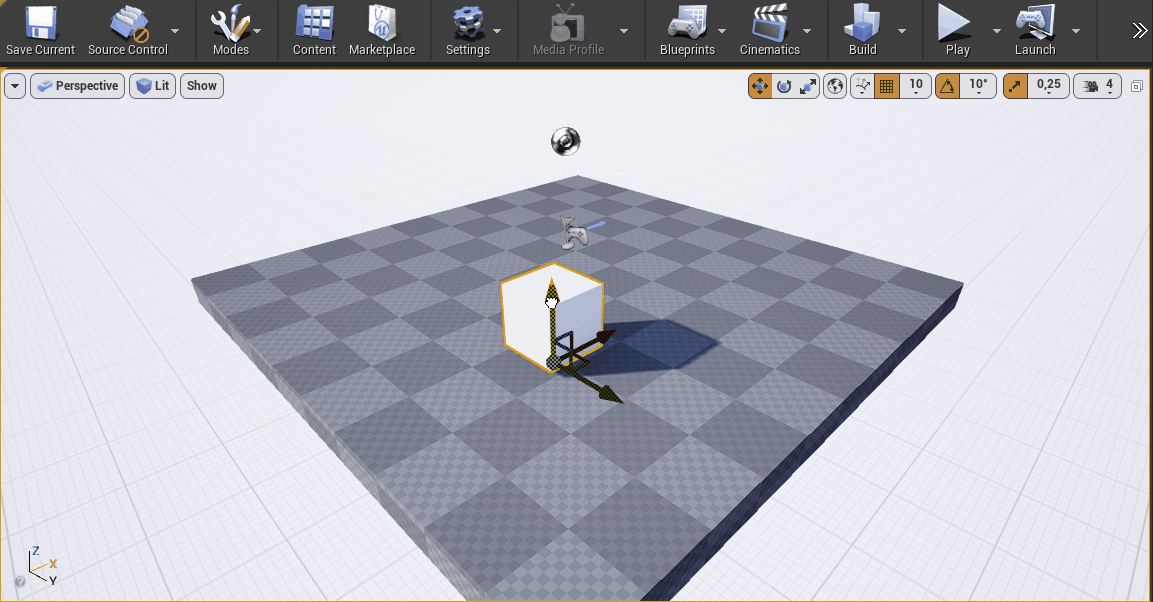This screenshot has width=1153, height=602.
Task: Open the grid snap size dropdown (10)
Action: pyautogui.click(x=916, y=87)
